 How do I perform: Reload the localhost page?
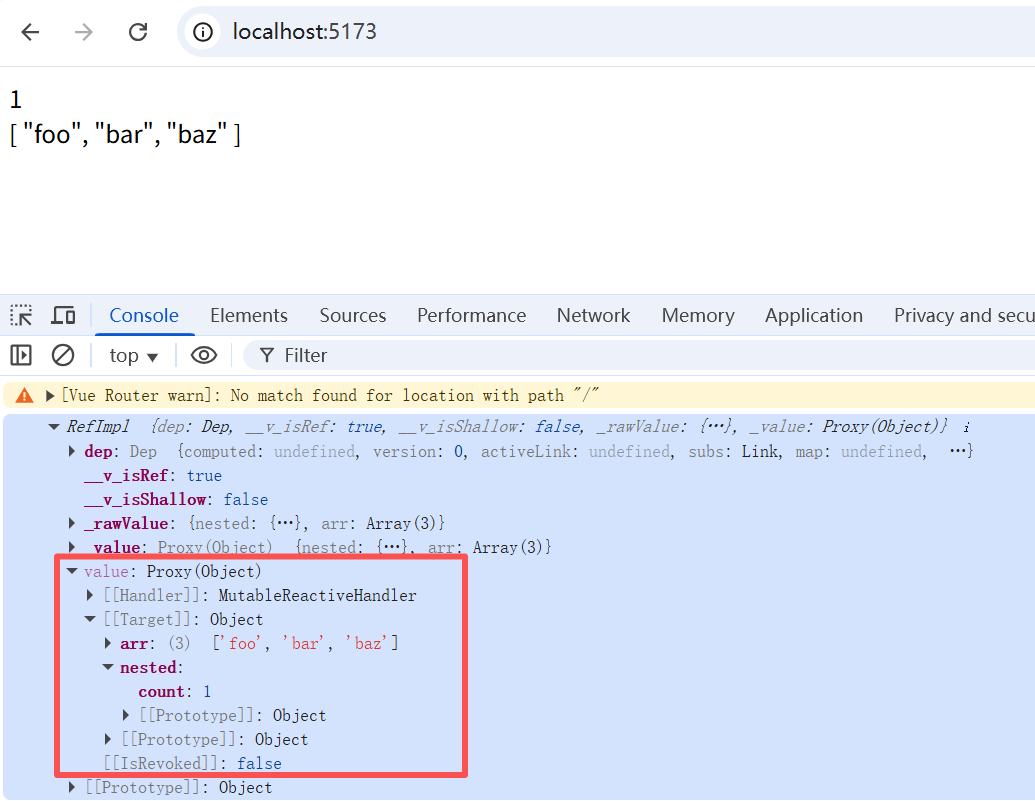138,32
